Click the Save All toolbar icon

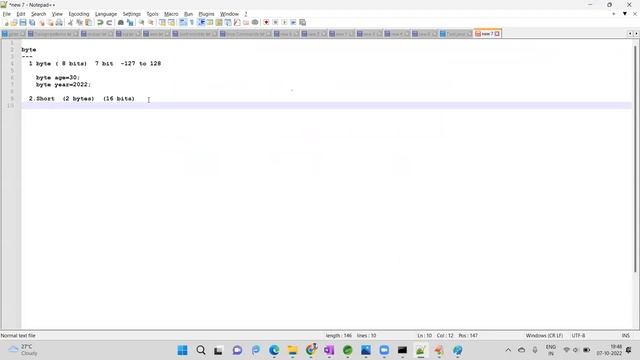tap(32, 22)
